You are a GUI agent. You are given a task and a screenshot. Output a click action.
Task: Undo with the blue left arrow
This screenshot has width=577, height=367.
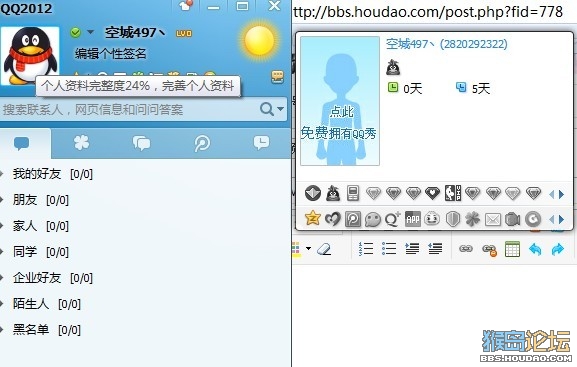pyautogui.click(x=535, y=249)
